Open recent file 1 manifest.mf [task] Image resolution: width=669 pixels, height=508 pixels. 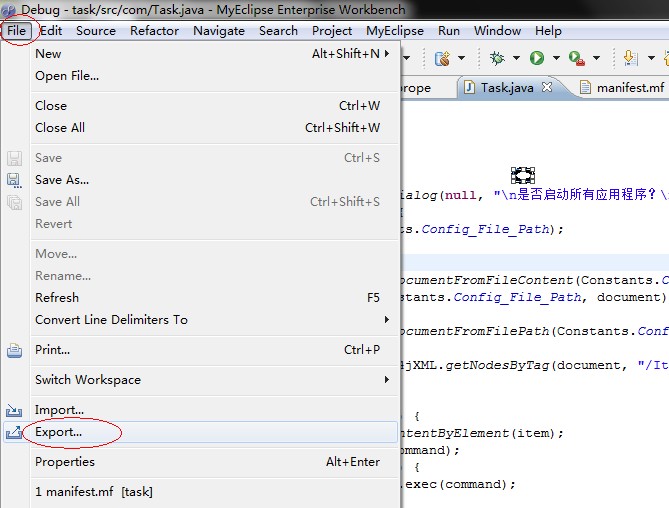[x=94, y=492]
